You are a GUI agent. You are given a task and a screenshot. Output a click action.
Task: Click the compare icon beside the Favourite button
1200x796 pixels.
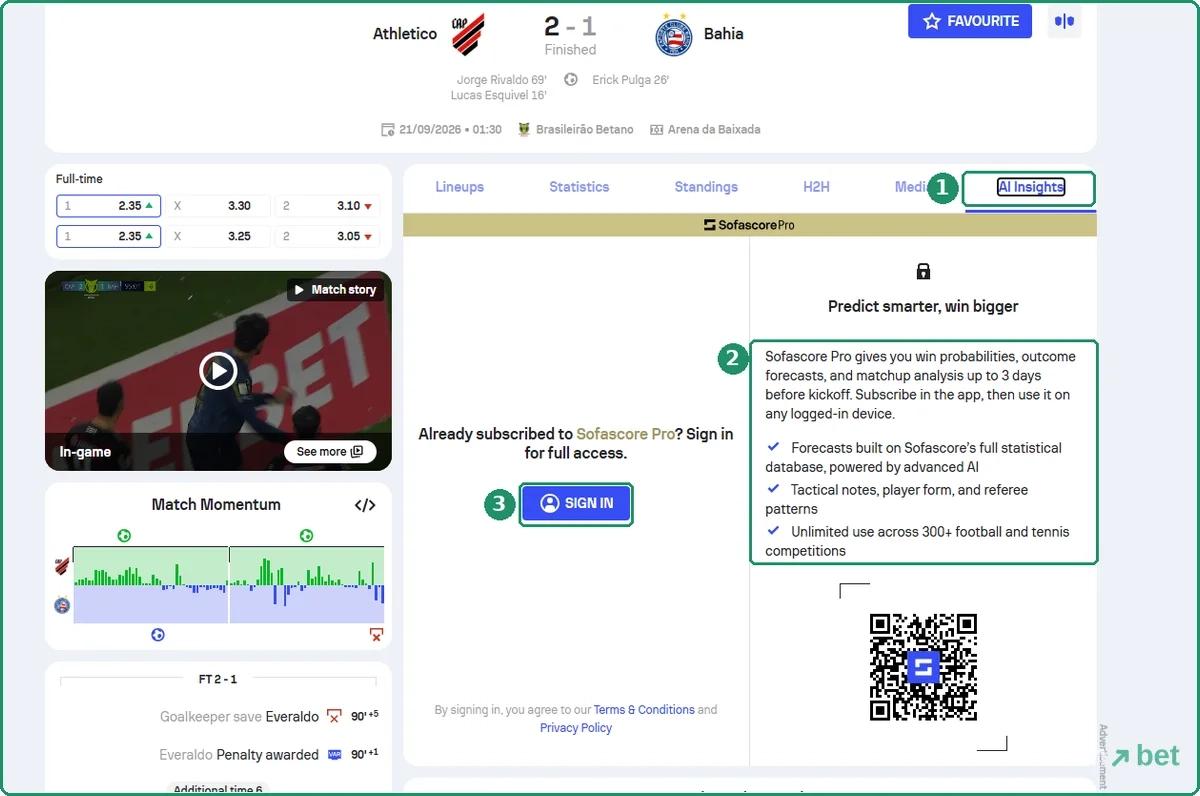[x=1064, y=21]
